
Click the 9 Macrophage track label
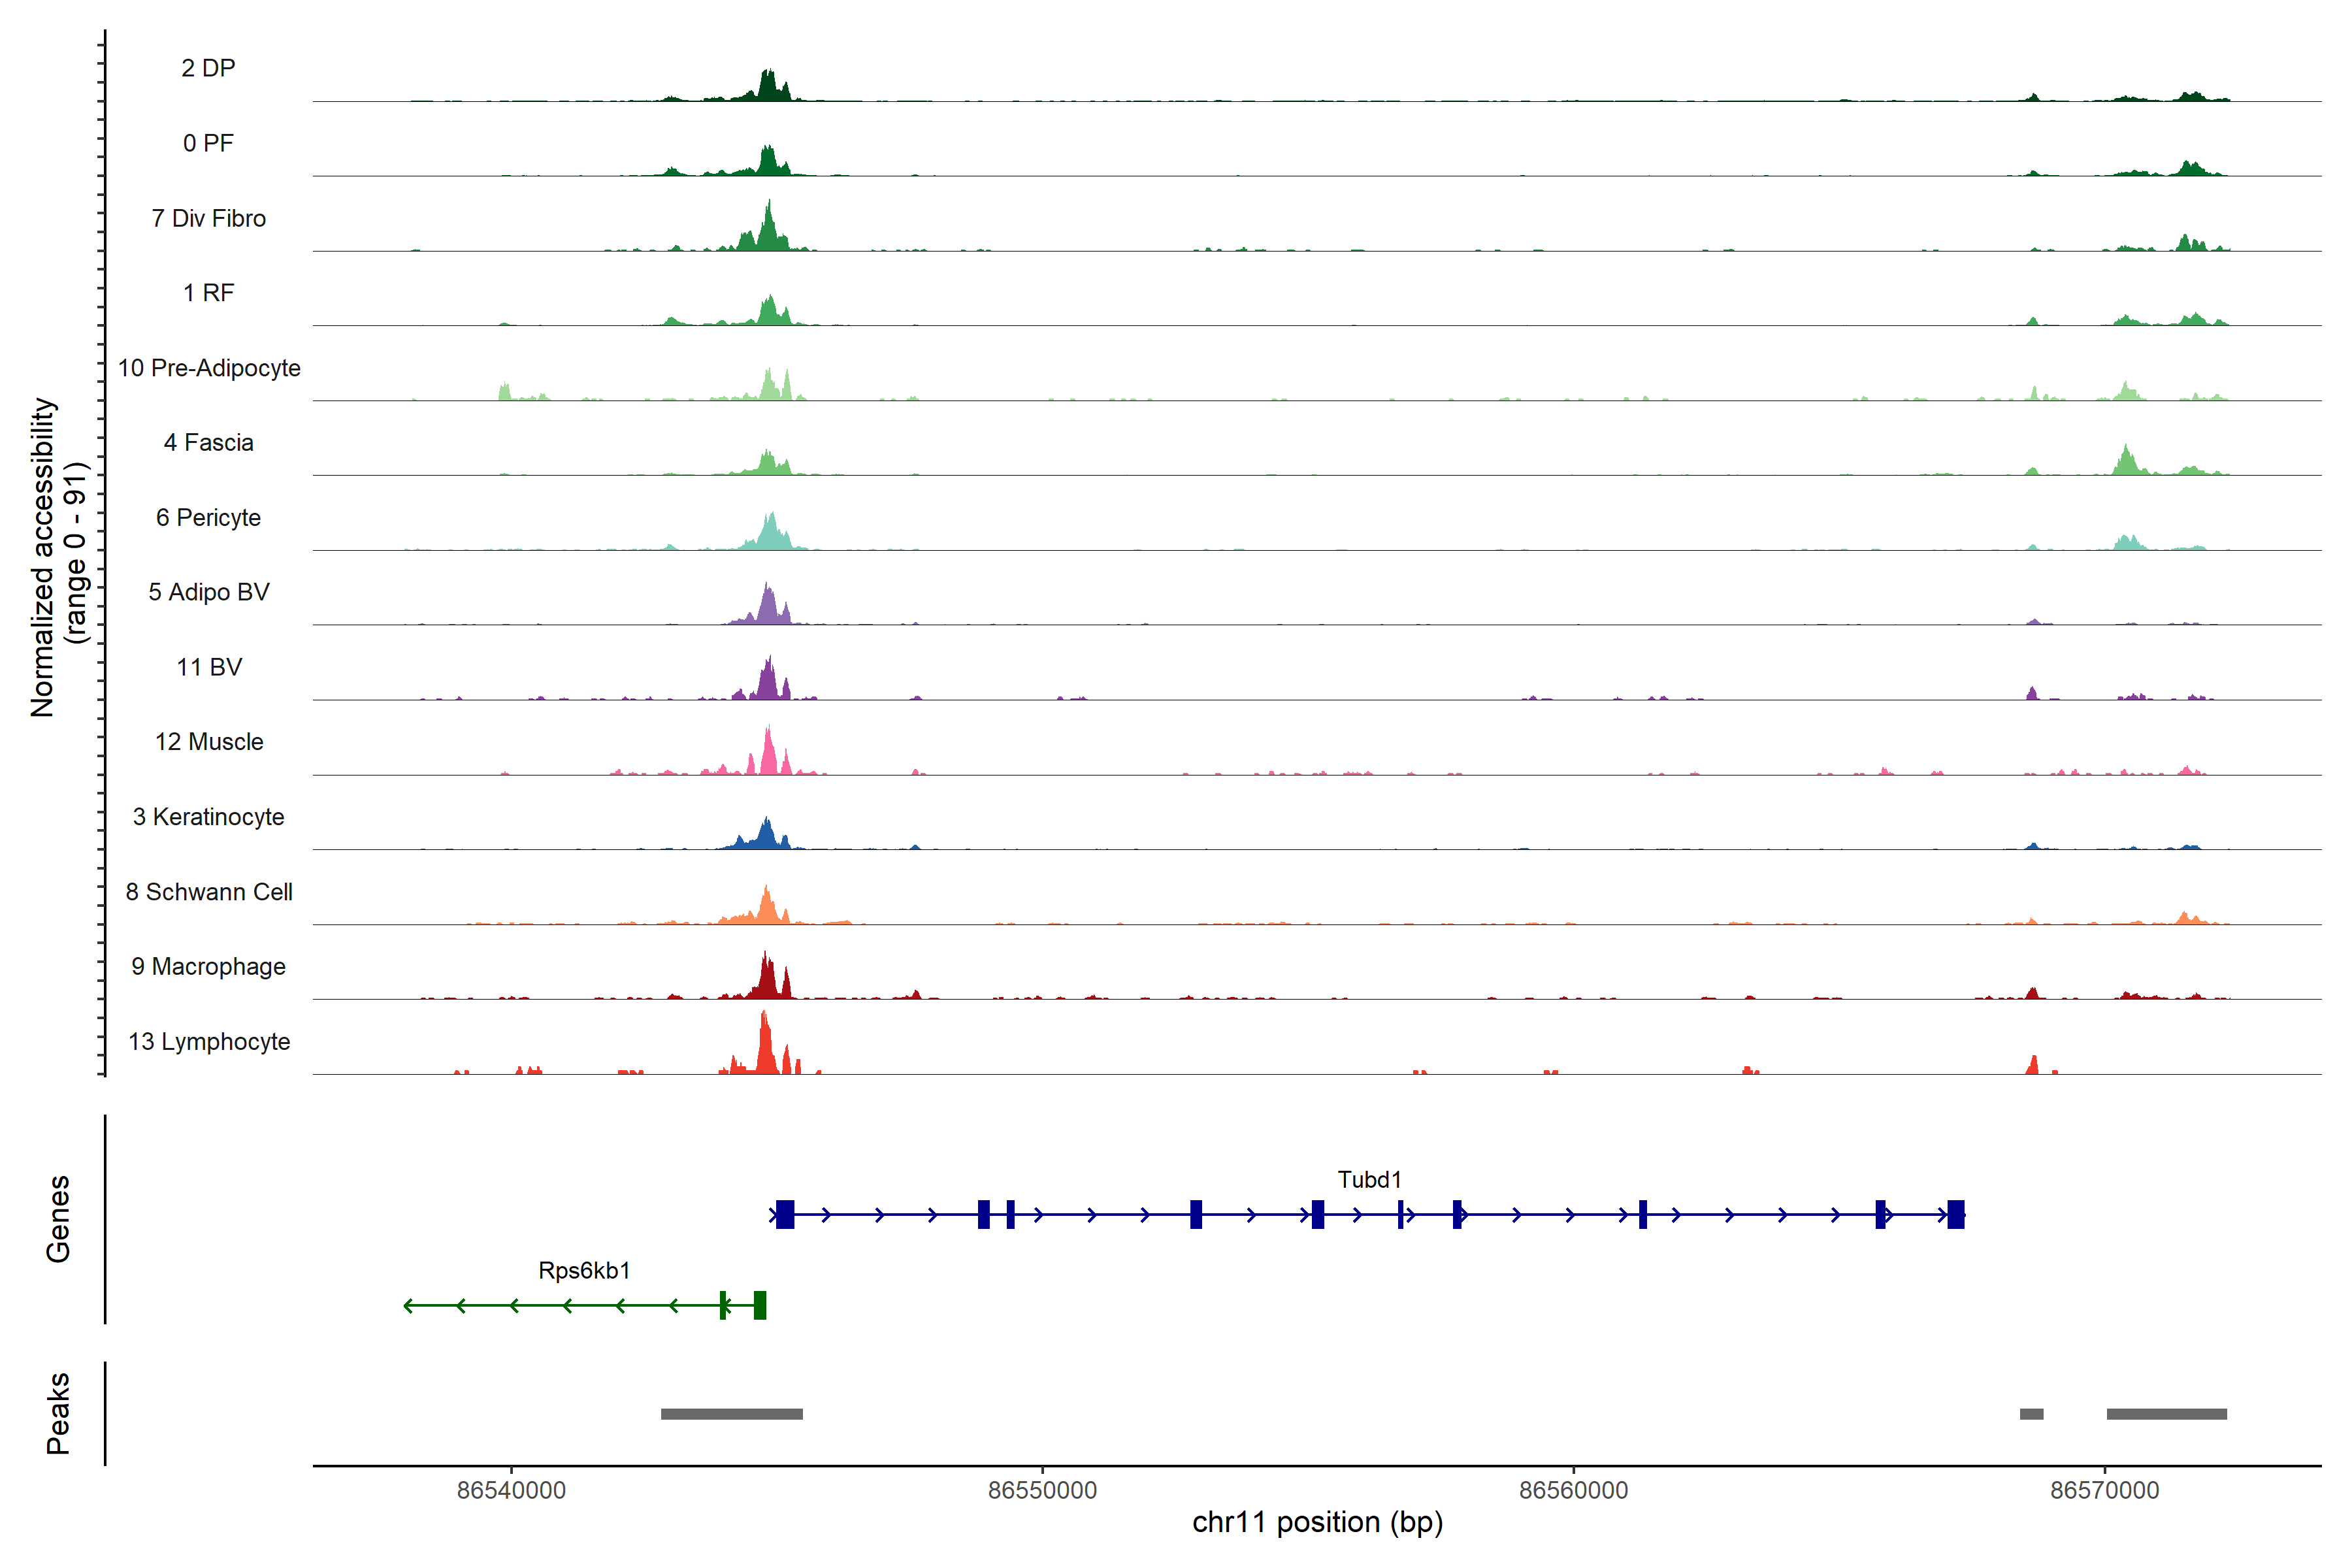coord(208,967)
